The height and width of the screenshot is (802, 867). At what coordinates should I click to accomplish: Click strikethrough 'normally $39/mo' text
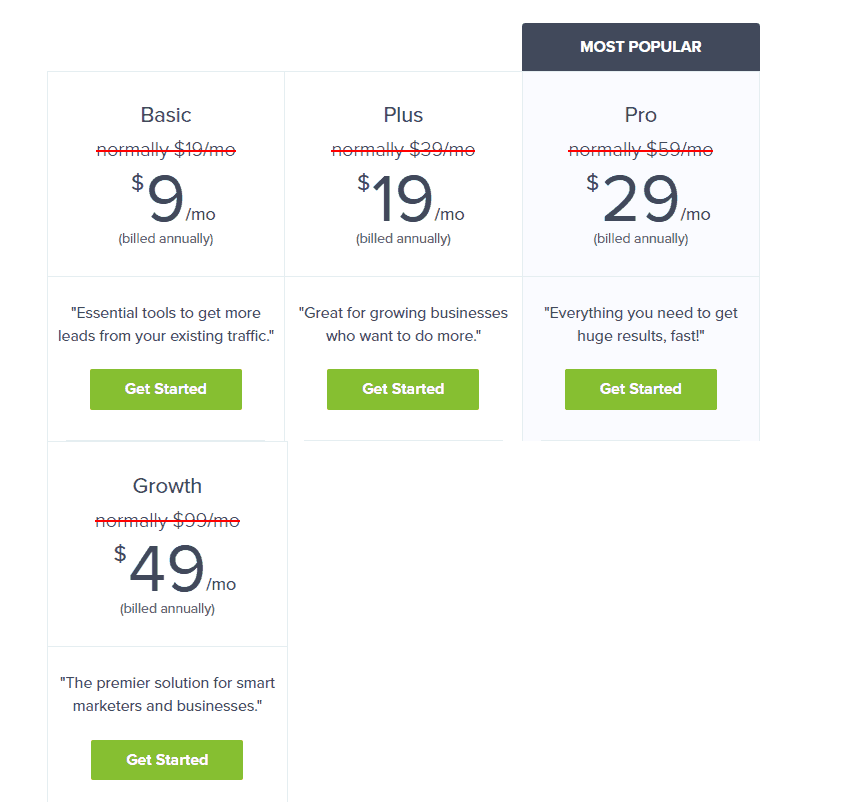pyautogui.click(x=403, y=149)
